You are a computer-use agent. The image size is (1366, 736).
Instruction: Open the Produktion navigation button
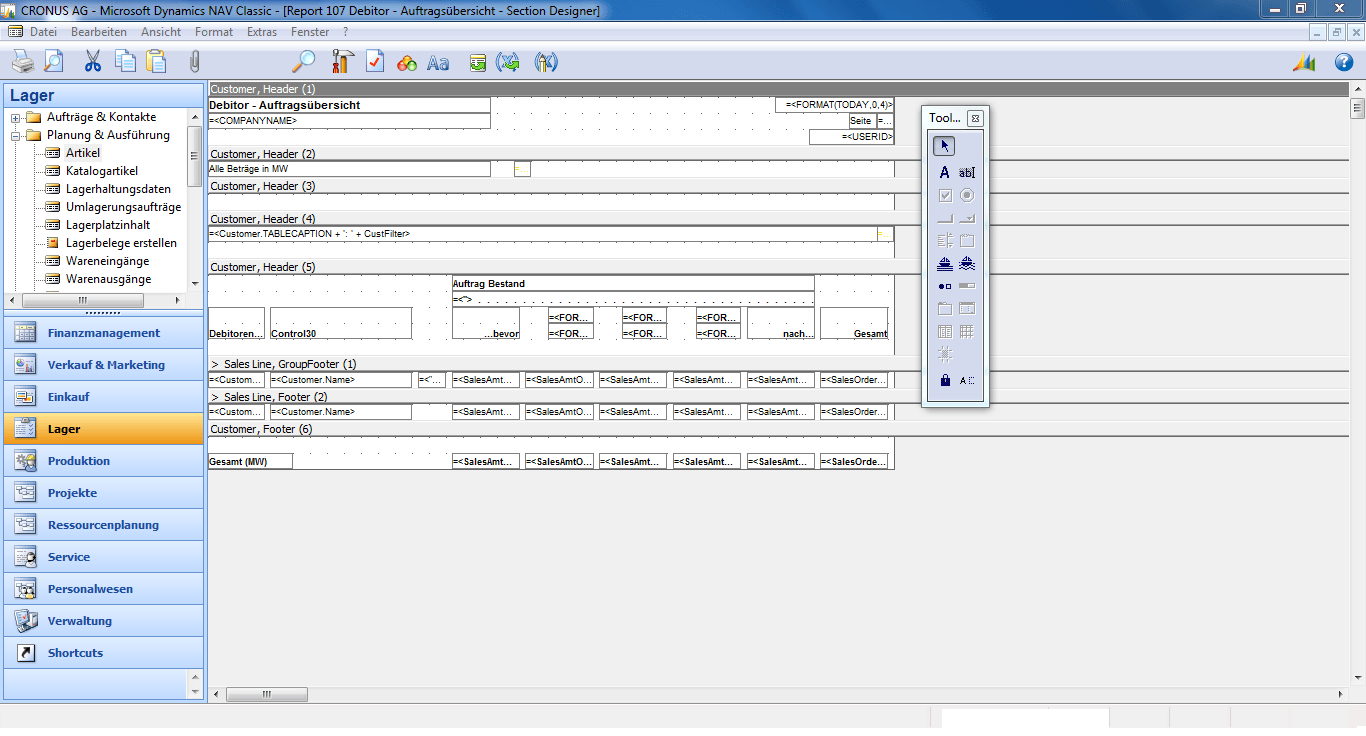click(x=104, y=461)
